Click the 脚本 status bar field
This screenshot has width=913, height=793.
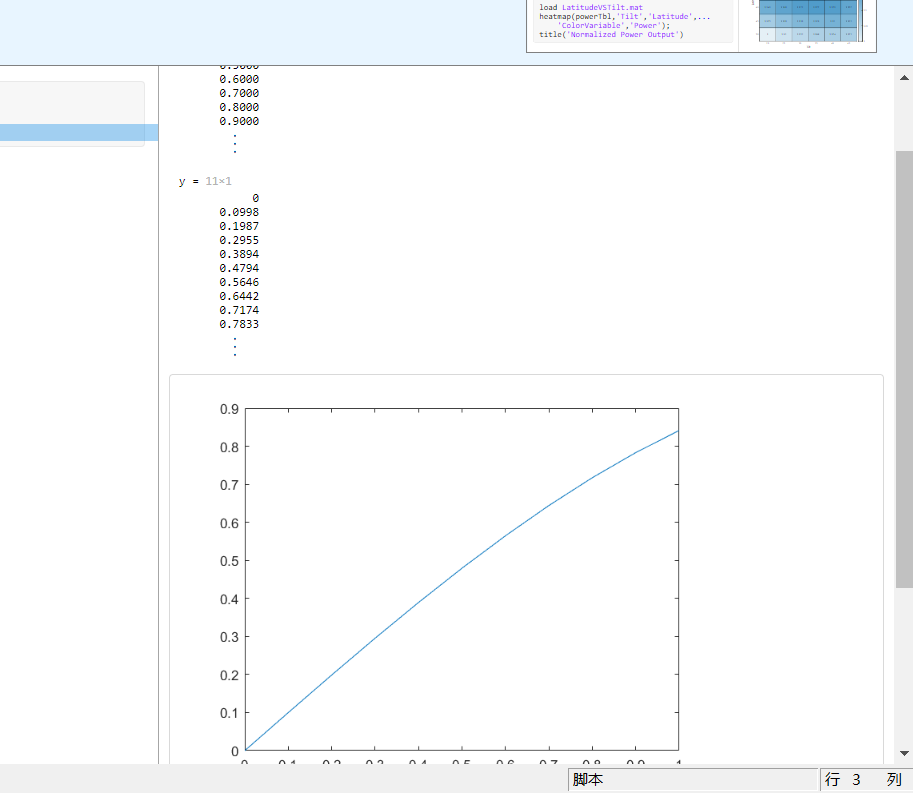tap(693, 780)
